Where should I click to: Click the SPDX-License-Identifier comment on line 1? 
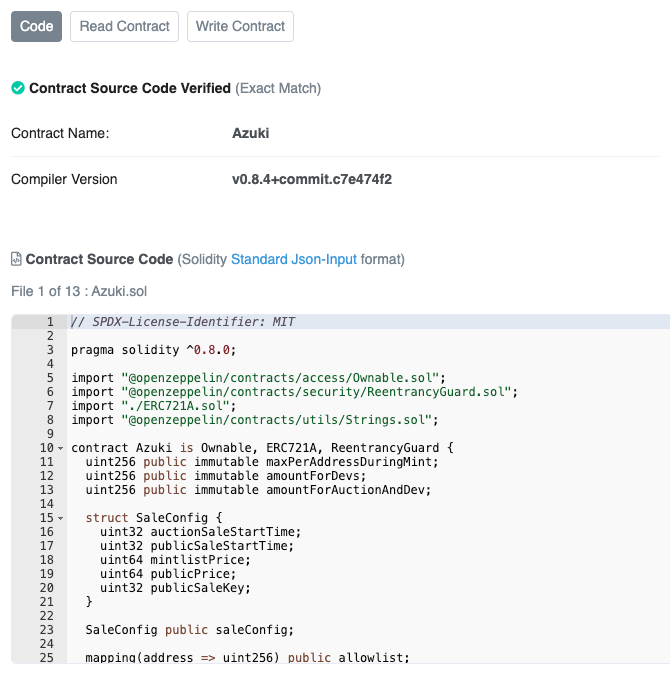[183, 322]
